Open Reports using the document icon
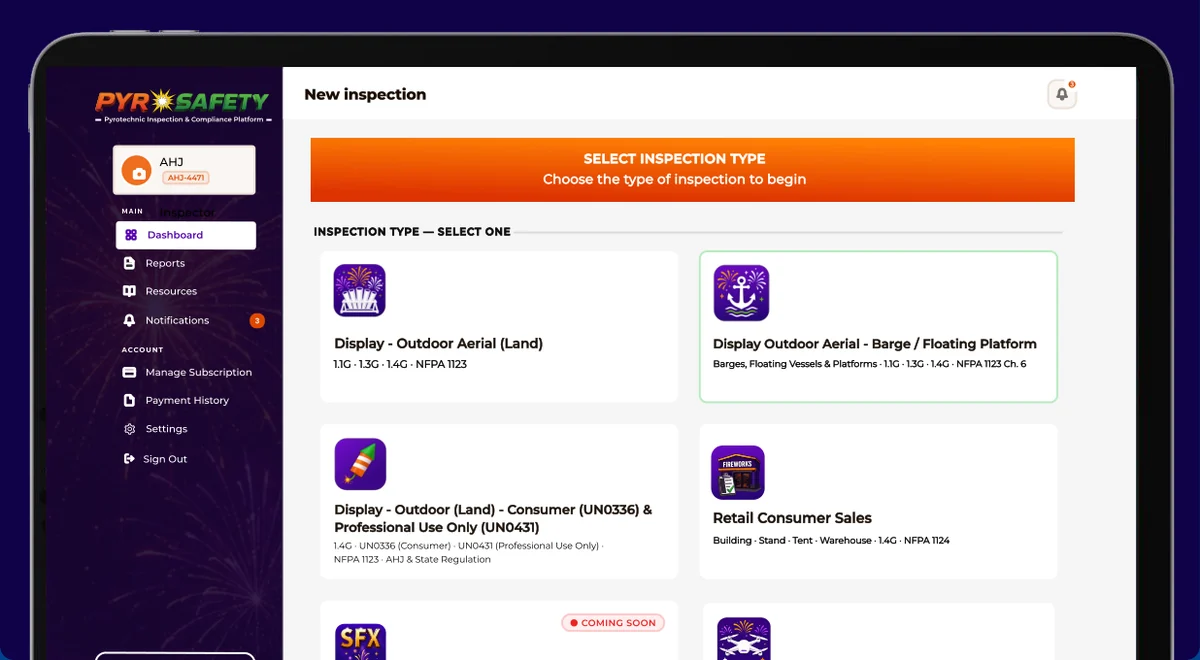 (x=129, y=263)
